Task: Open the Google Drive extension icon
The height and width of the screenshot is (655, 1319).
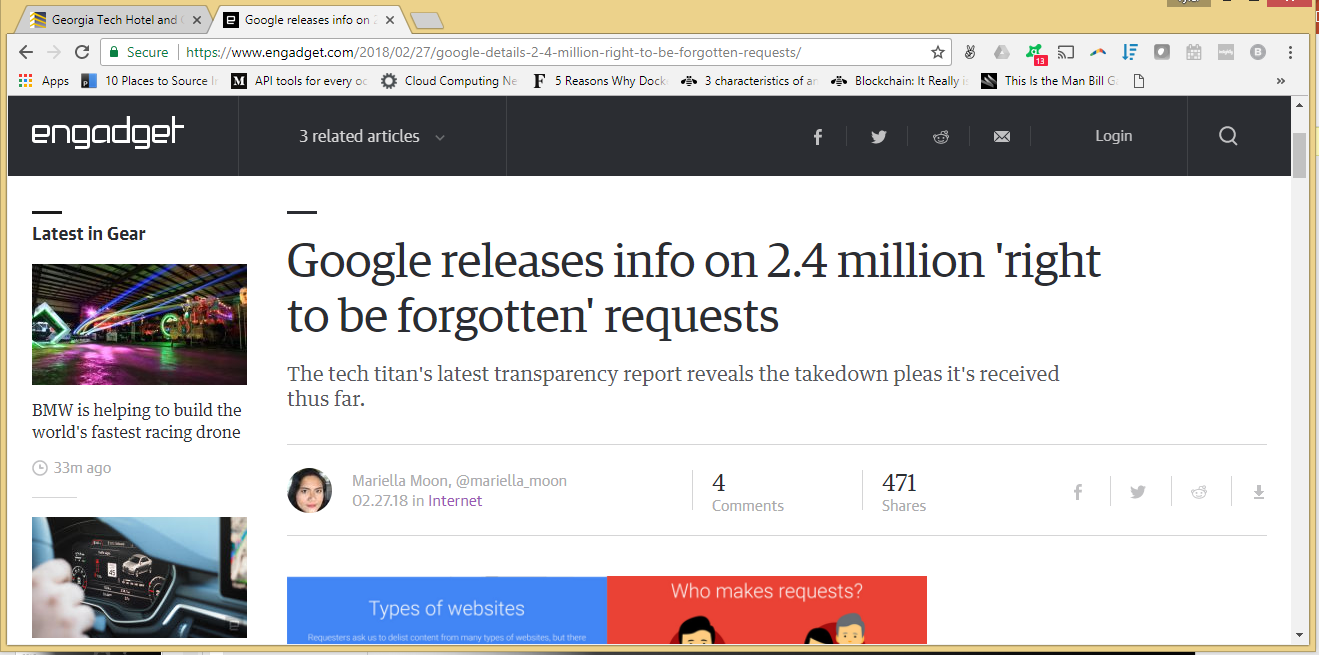Action: tap(1001, 52)
